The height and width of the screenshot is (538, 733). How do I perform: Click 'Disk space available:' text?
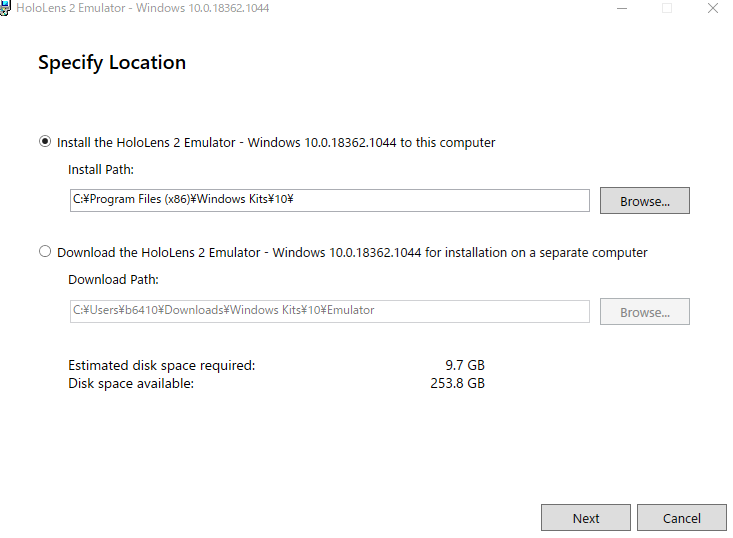click(x=131, y=383)
